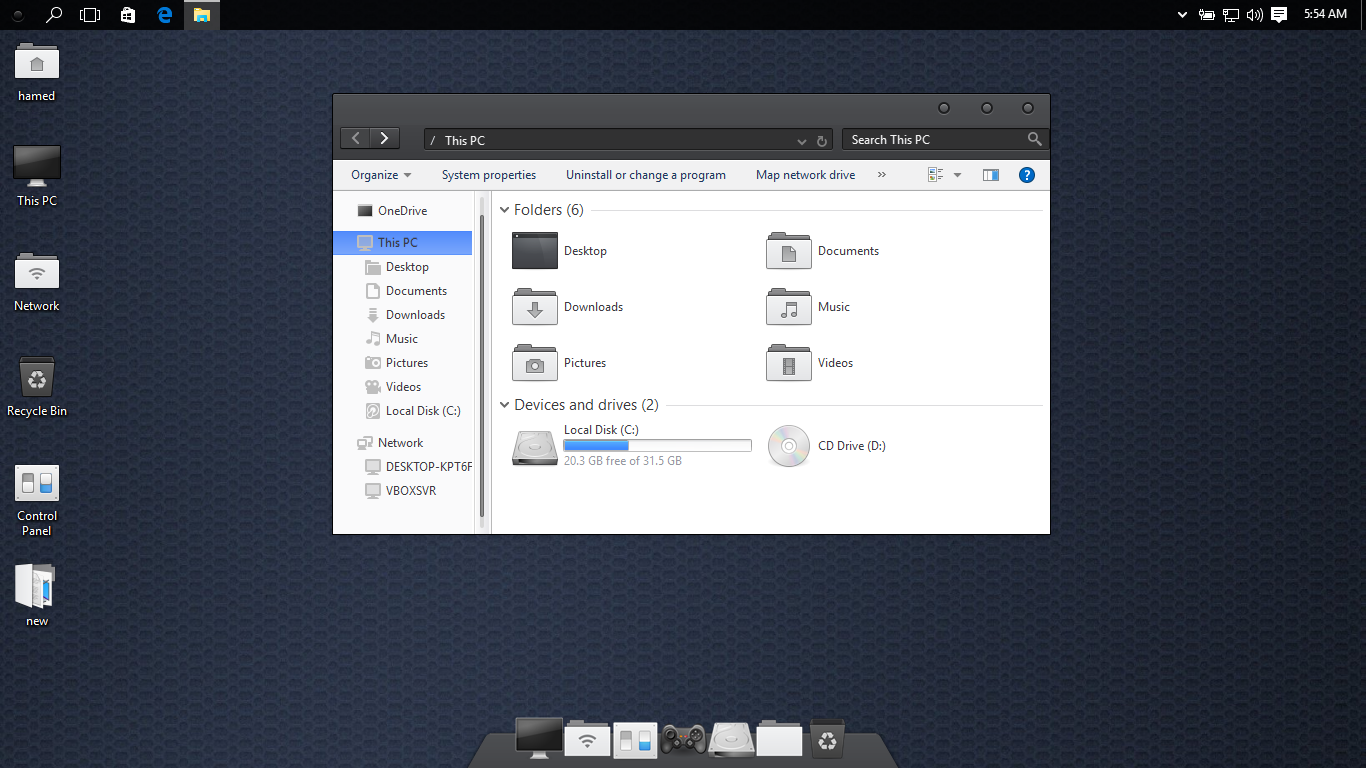Click the Local Disk (C:) usage bar
The height and width of the screenshot is (768, 1366).
(657, 446)
